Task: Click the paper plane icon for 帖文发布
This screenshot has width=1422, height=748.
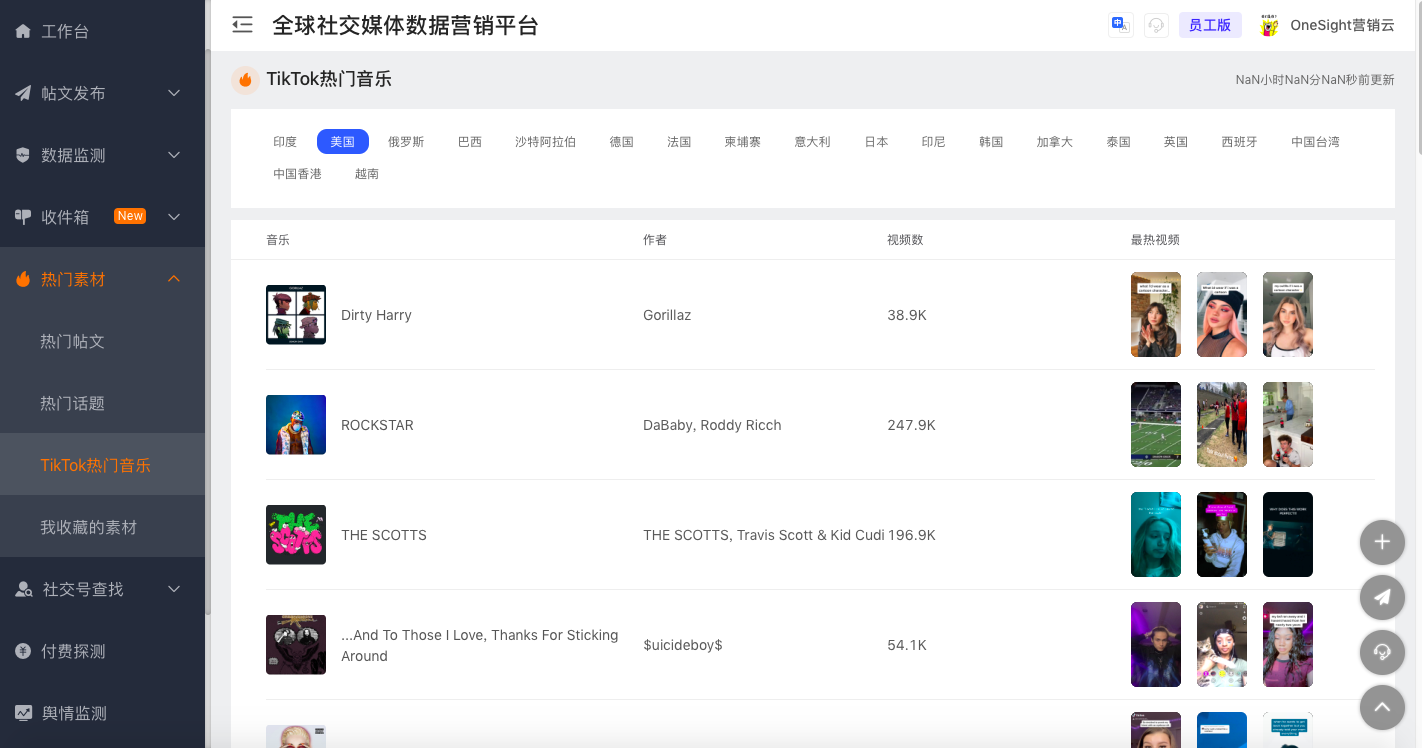Action: 23,93
